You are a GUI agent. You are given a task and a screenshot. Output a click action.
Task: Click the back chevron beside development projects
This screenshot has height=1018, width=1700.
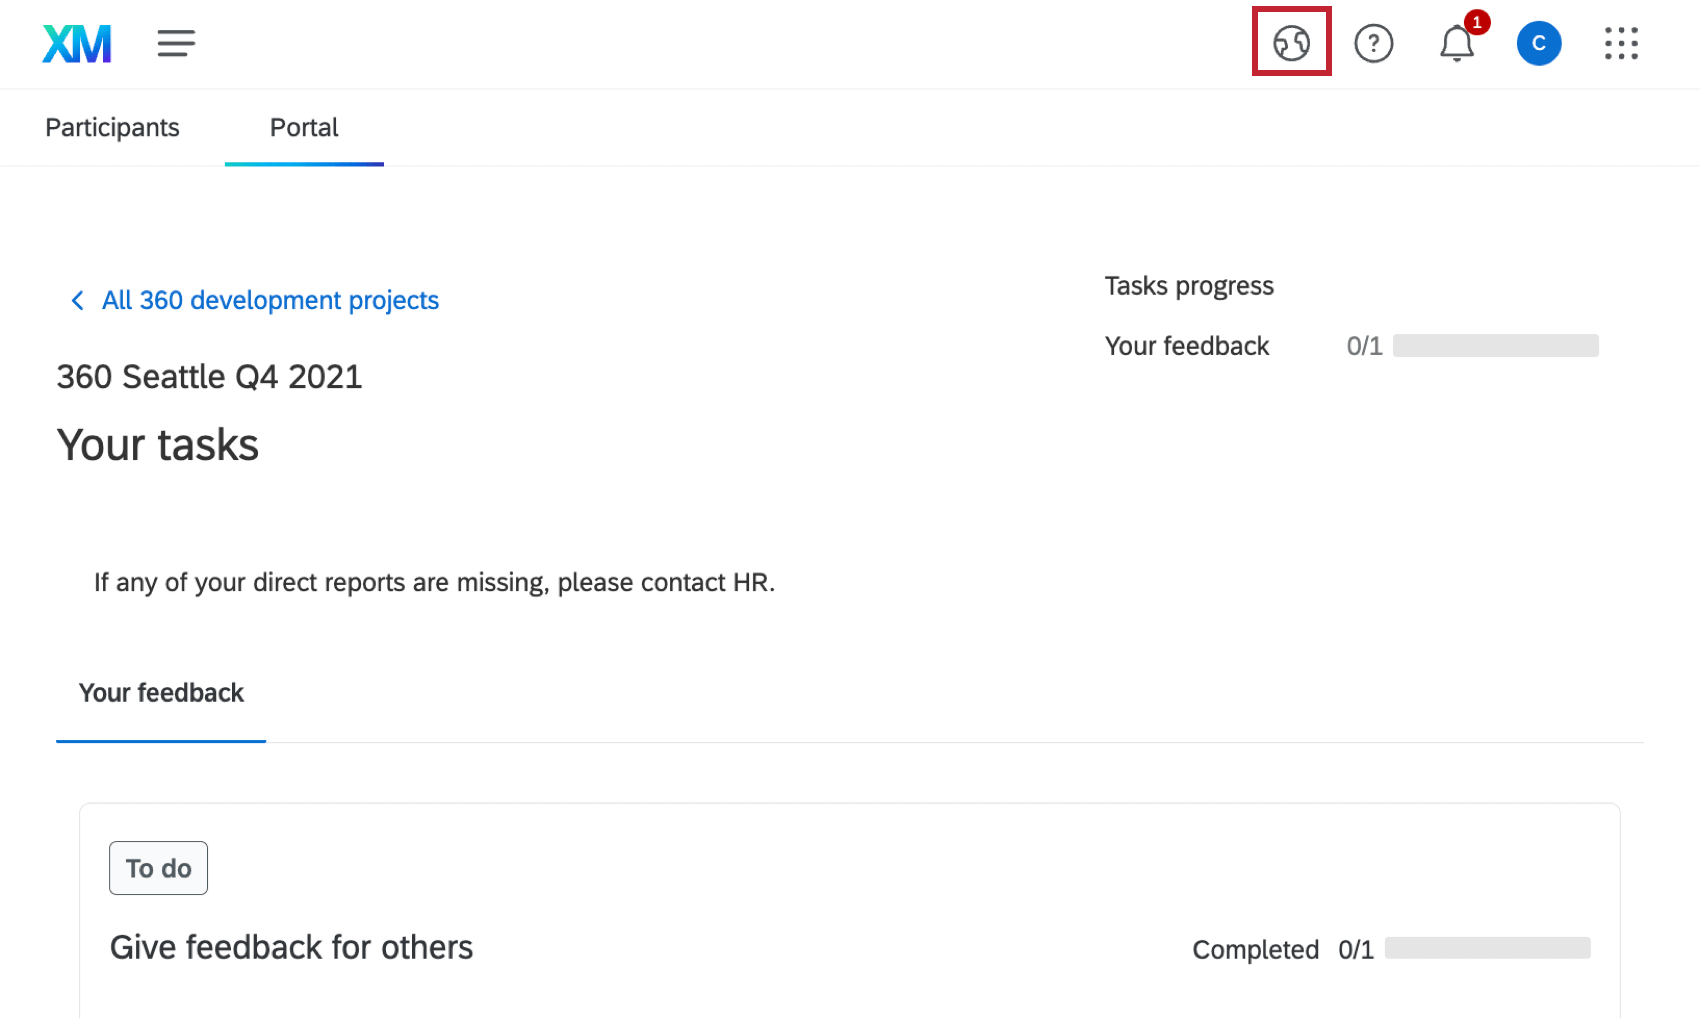[x=77, y=300]
